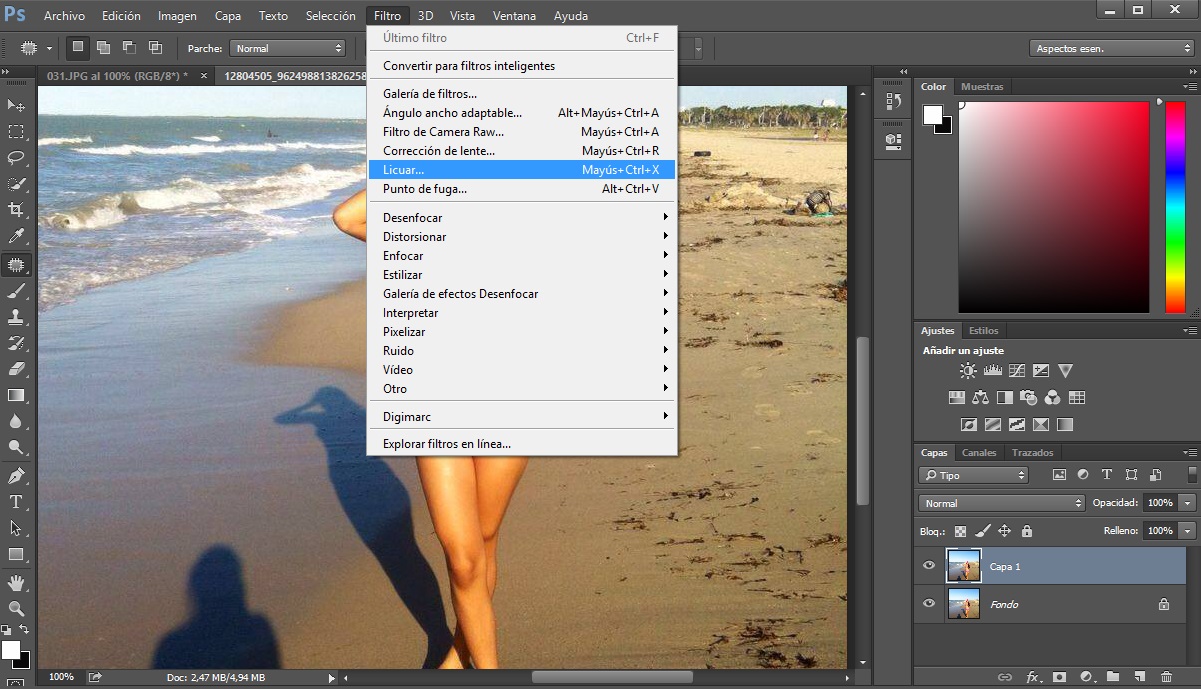Image resolution: width=1201 pixels, height=689 pixels.
Task: Select the Rectangular Marquee tool
Action: pyautogui.click(x=16, y=131)
